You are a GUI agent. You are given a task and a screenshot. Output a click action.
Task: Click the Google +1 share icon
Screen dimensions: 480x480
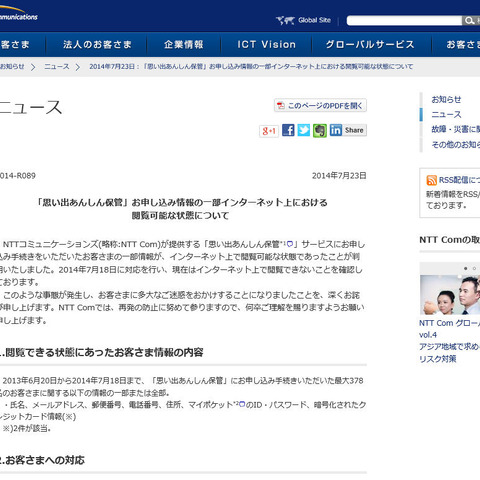tap(269, 131)
